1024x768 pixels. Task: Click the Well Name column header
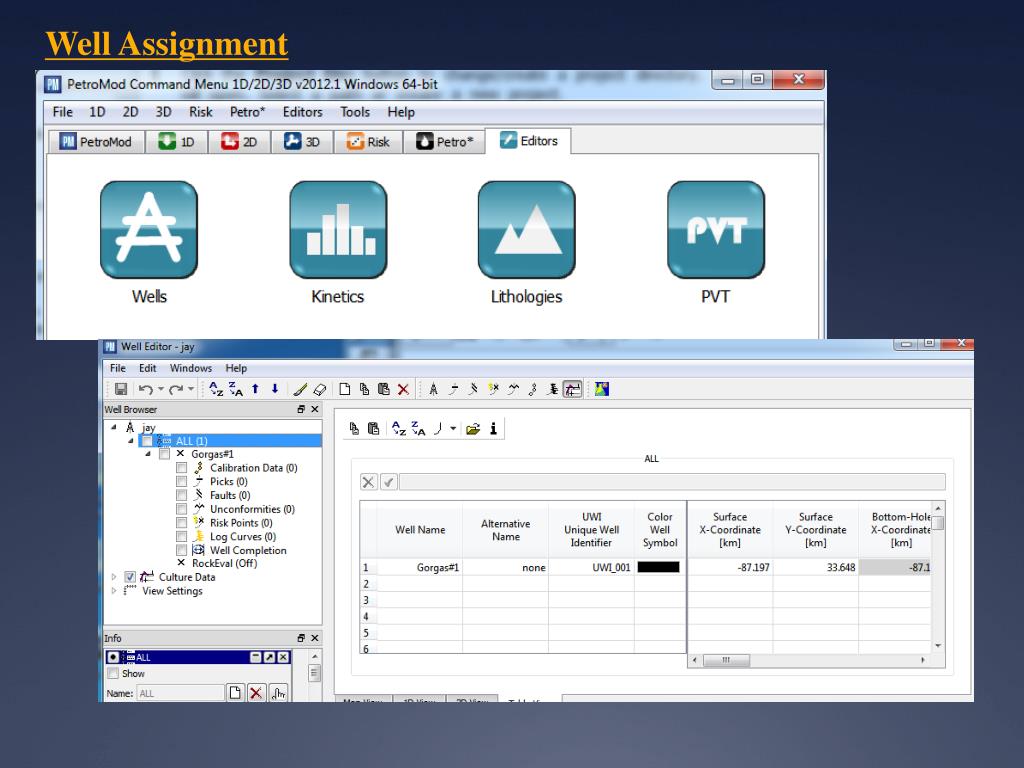coord(420,530)
